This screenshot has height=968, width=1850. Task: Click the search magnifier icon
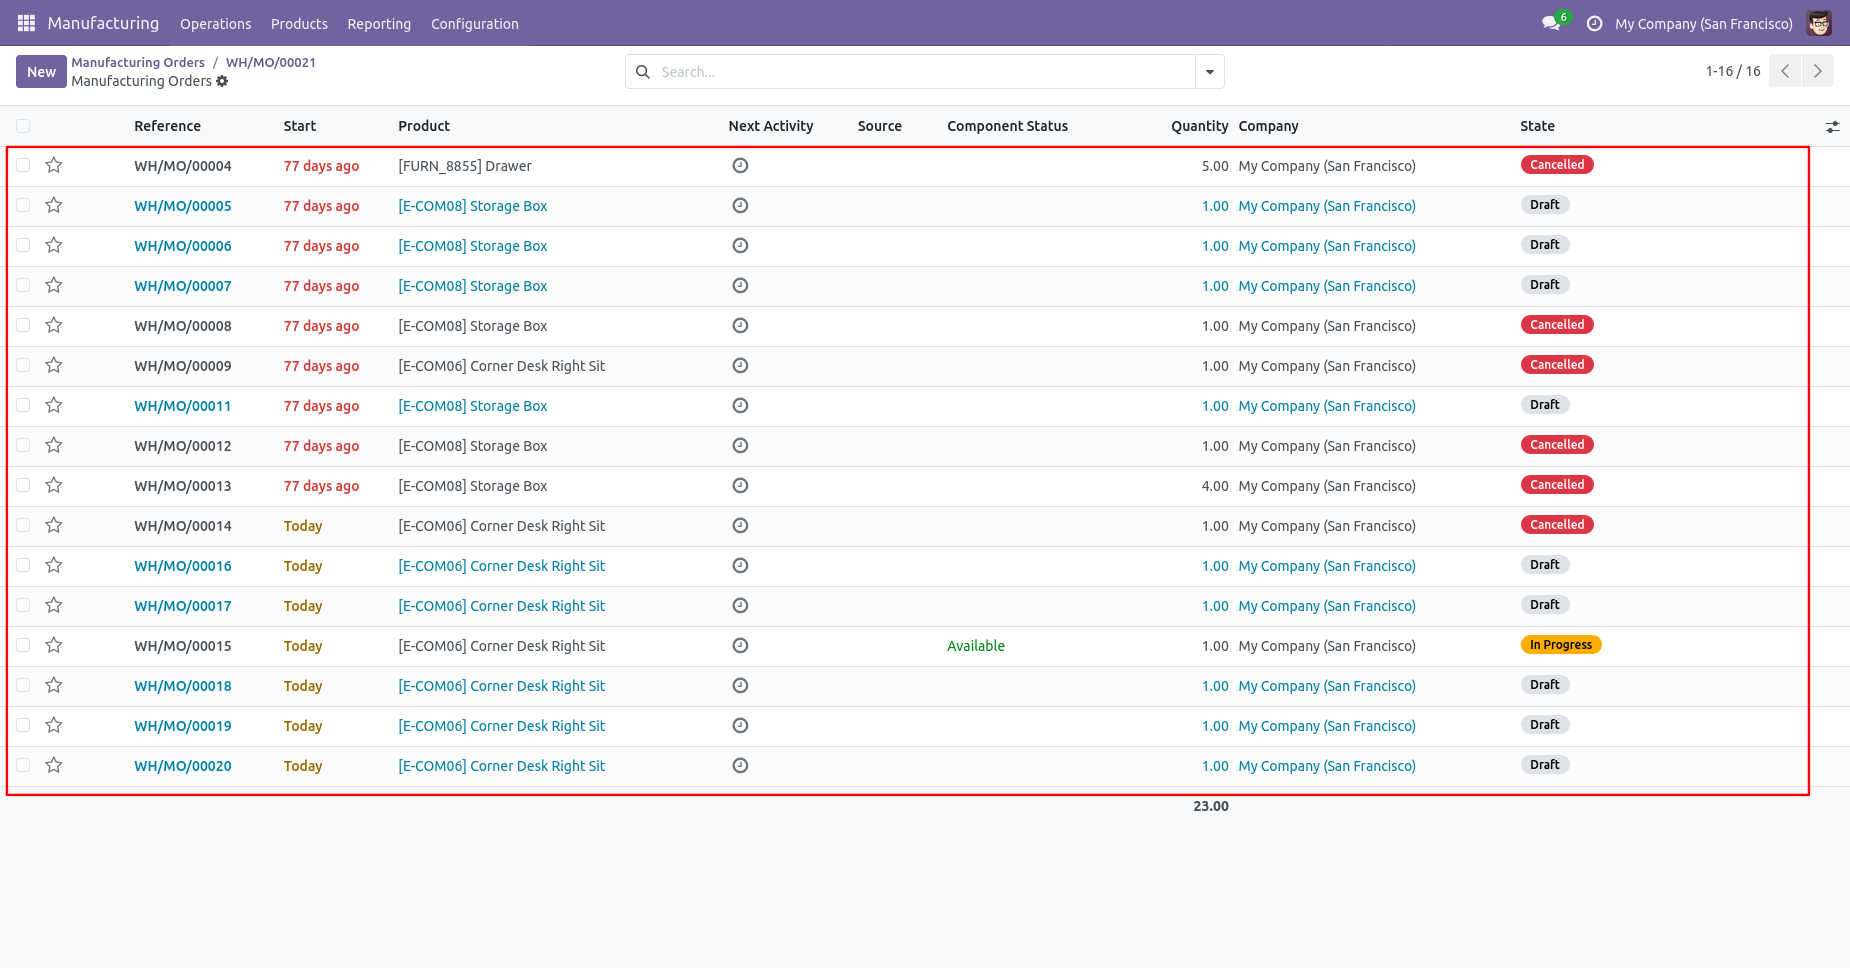point(643,72)
